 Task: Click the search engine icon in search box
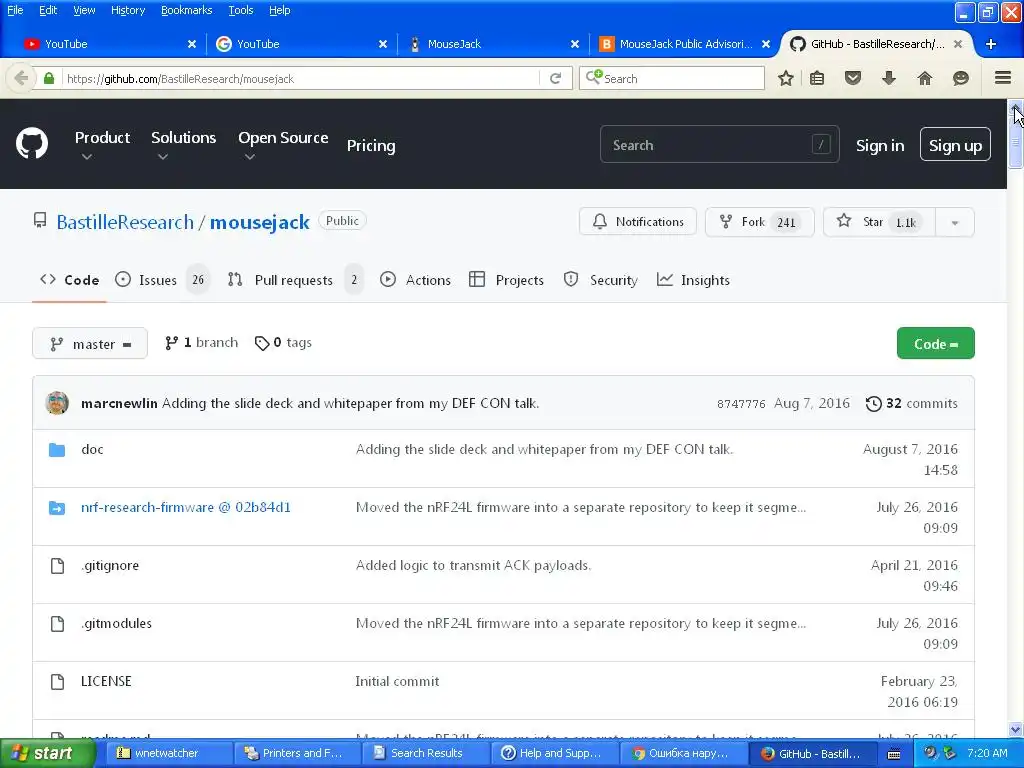click(x=594, y=78)
